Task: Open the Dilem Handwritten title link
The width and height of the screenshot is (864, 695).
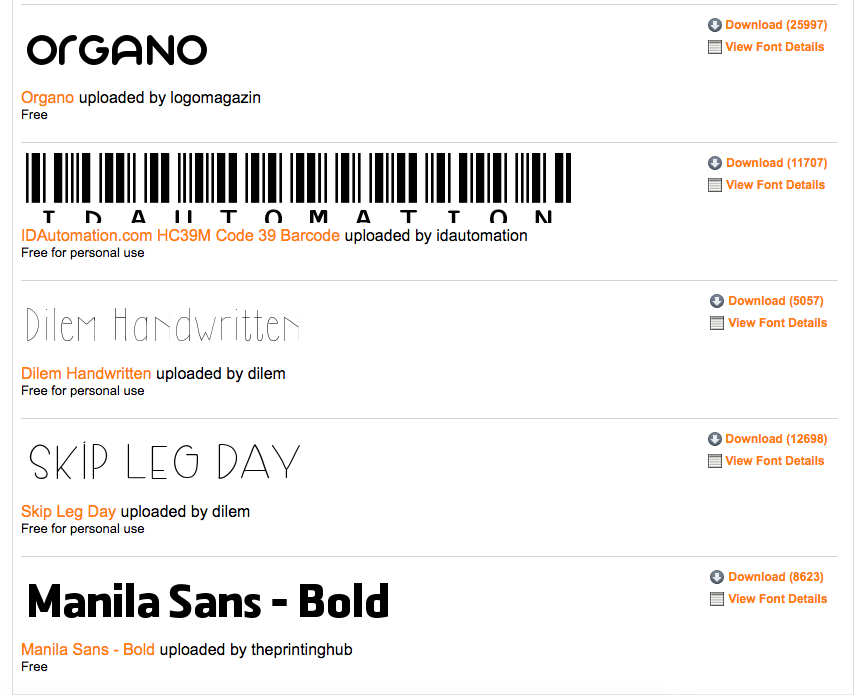Action: coord(86,373)
